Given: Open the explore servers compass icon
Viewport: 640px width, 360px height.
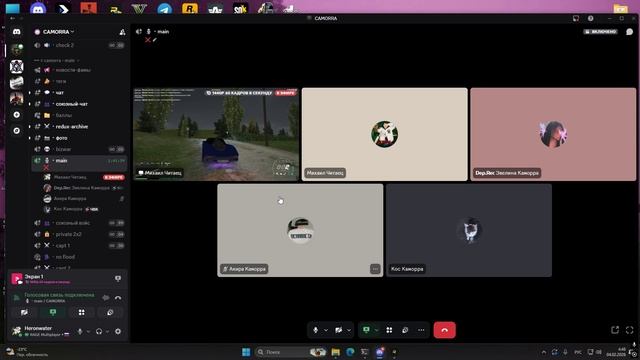Looking at the screenshot, I should pyautogui.click(x=16, y=131).
